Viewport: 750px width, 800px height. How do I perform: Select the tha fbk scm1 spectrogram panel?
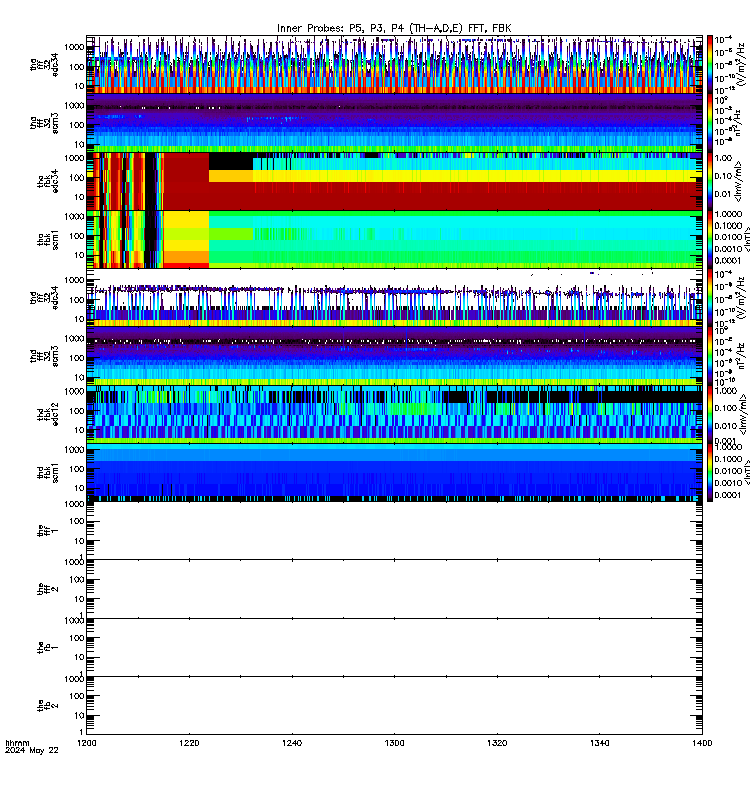(x=394, y=239)
